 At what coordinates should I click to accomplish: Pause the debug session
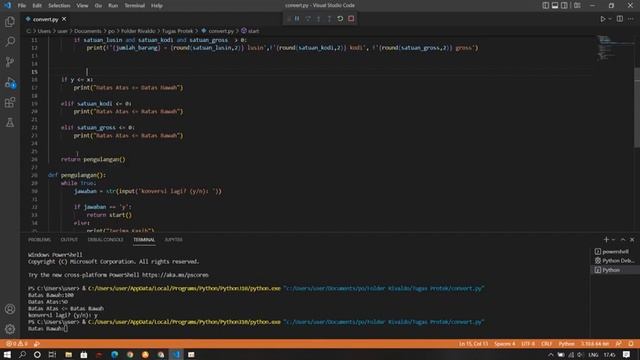click(x=297, y=19)
